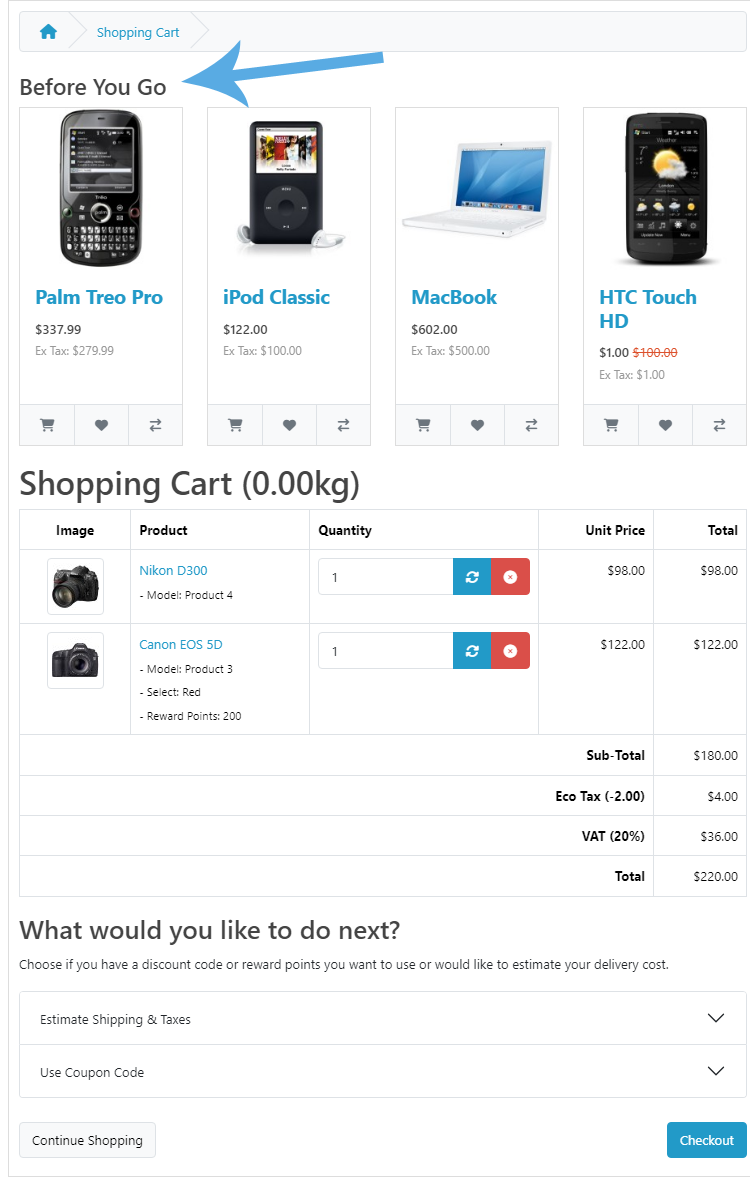Expand Estimate Shipping & Taxes section
This screenshot has width=750, height=1177.
click(x=381, y=1019)
